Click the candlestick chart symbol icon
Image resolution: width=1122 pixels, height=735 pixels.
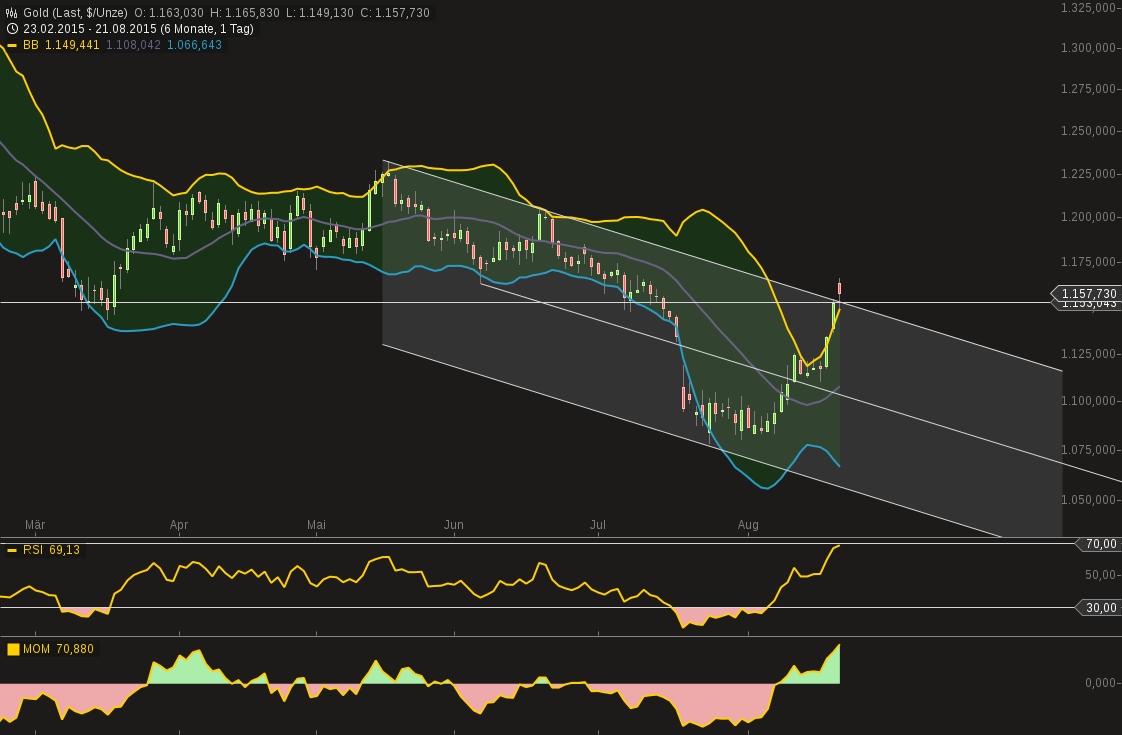(11, 12)
